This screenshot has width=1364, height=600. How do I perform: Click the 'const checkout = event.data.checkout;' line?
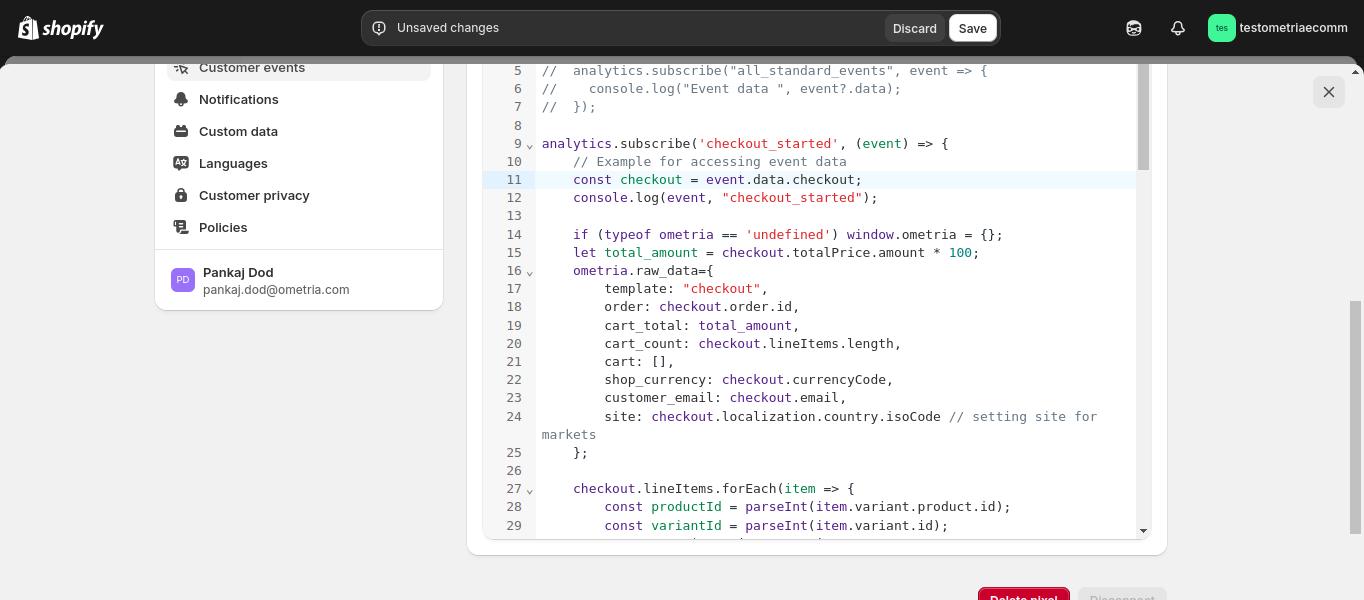pyautogui.click(x=717, y=180)
